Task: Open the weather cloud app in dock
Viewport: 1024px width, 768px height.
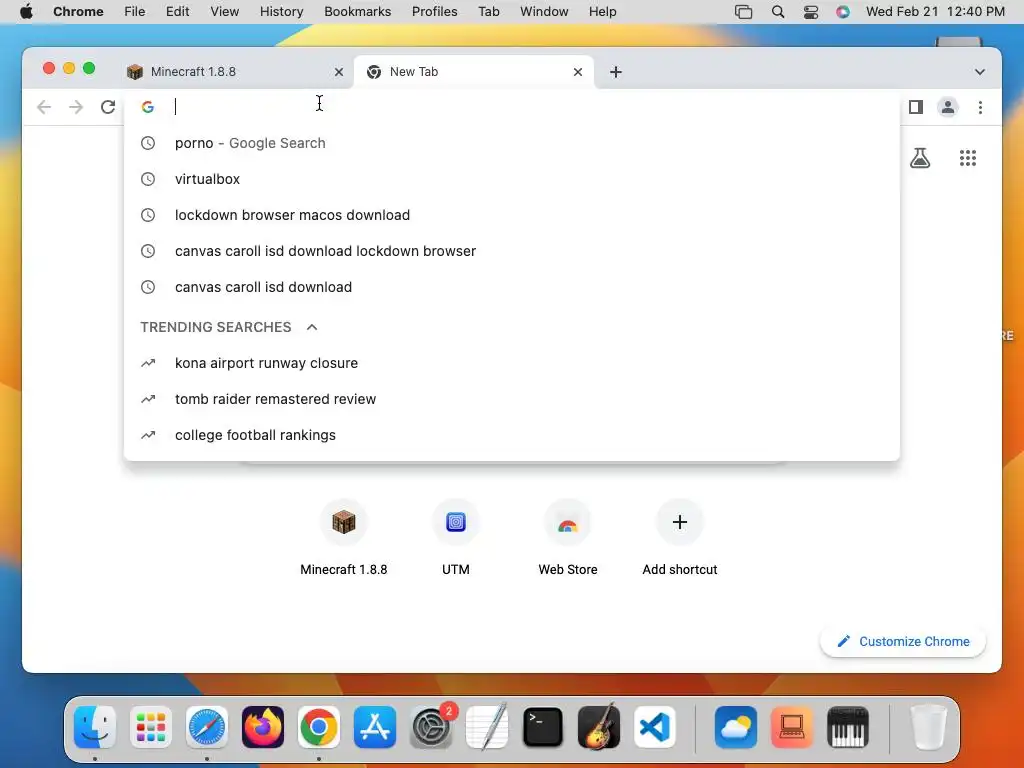Action: click(736, 727)
